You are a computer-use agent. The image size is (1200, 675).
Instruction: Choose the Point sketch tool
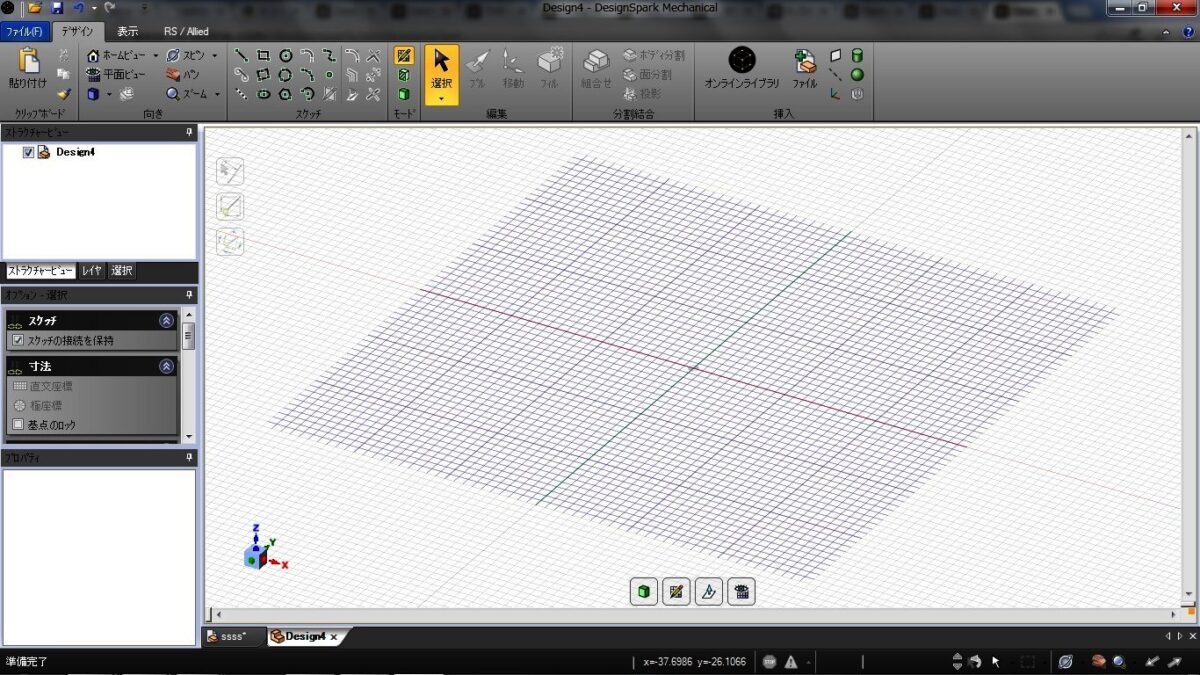point(329,75)
